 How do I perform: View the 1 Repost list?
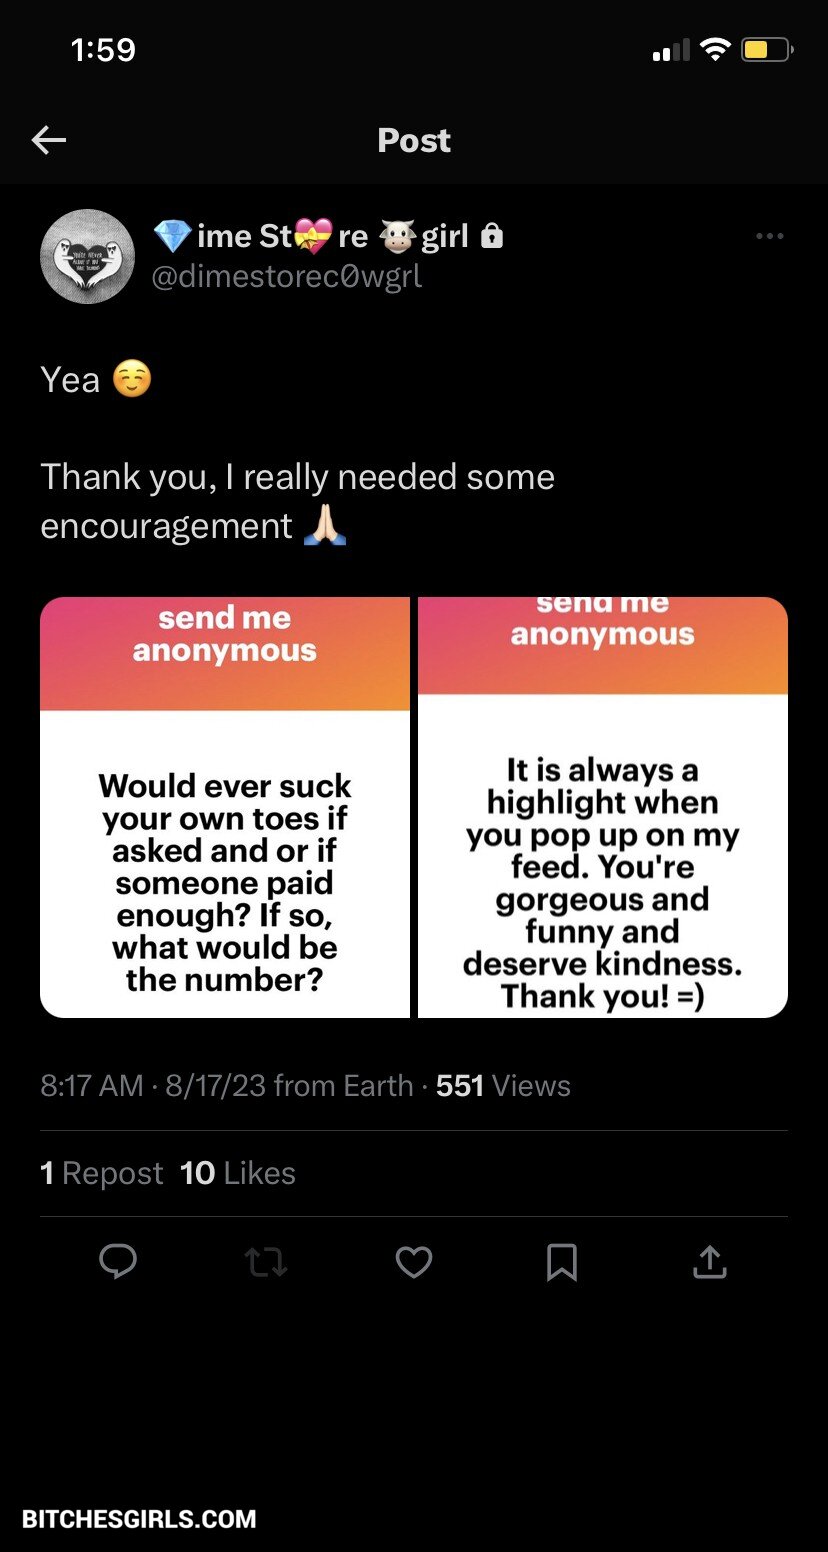(x=102, y=1173)
